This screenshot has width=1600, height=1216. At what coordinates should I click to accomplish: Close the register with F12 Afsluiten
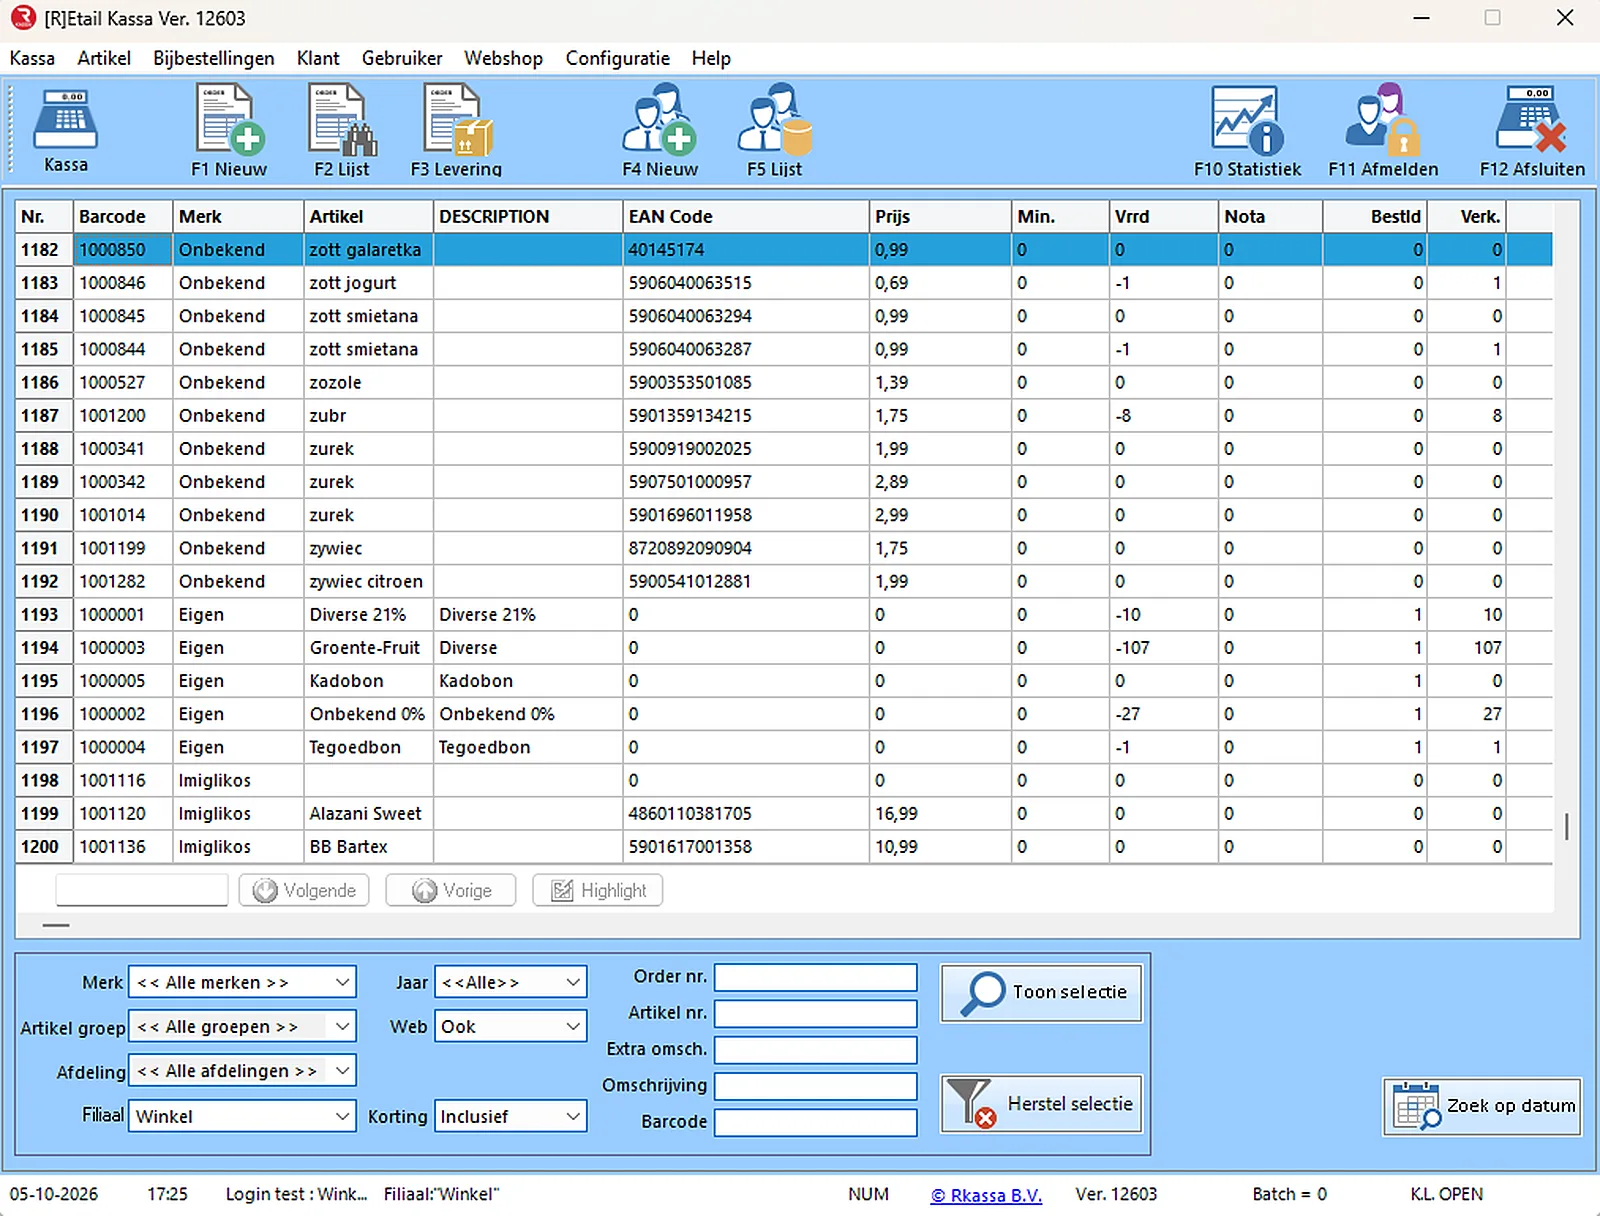click(x=1532, y=131)
